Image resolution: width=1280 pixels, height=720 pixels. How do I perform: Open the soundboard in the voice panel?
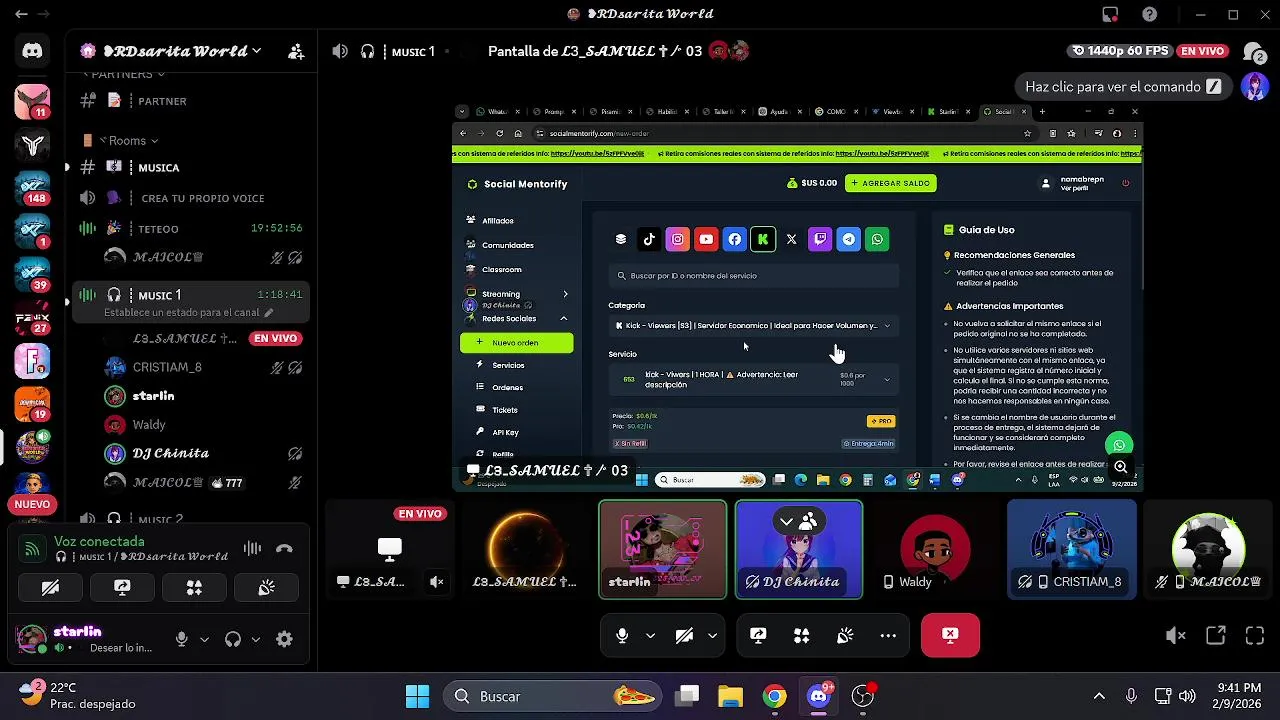pos(266,588)
